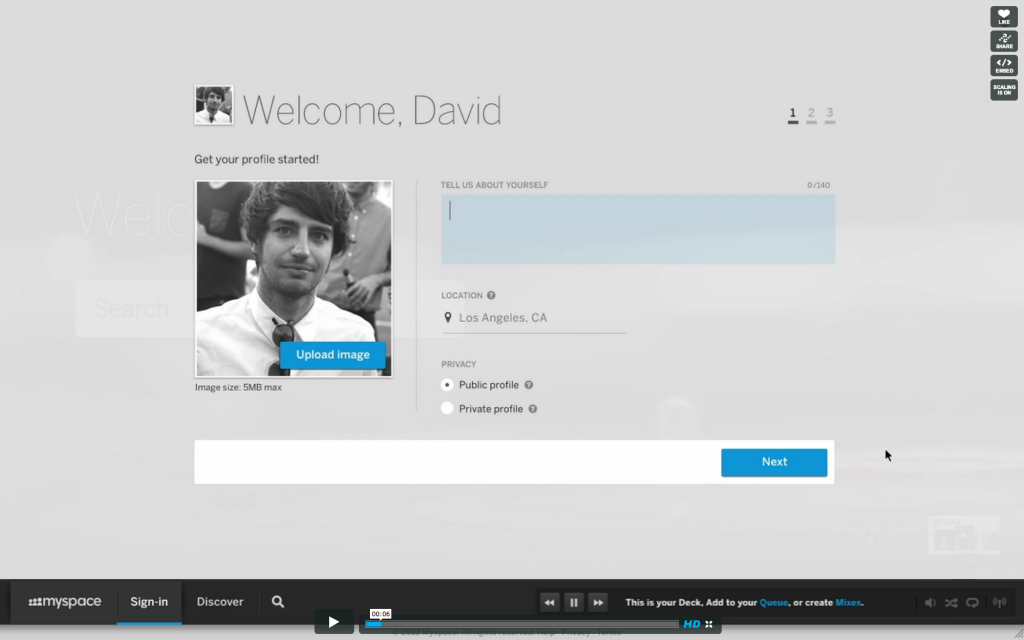Focus the Tell us about yourself box
The width and height of the screenshot is (1024, 640).
[x=638, y=229]
